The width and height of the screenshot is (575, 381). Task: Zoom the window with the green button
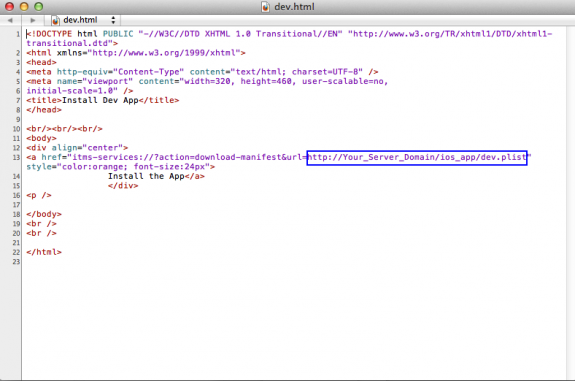[39, 7]
